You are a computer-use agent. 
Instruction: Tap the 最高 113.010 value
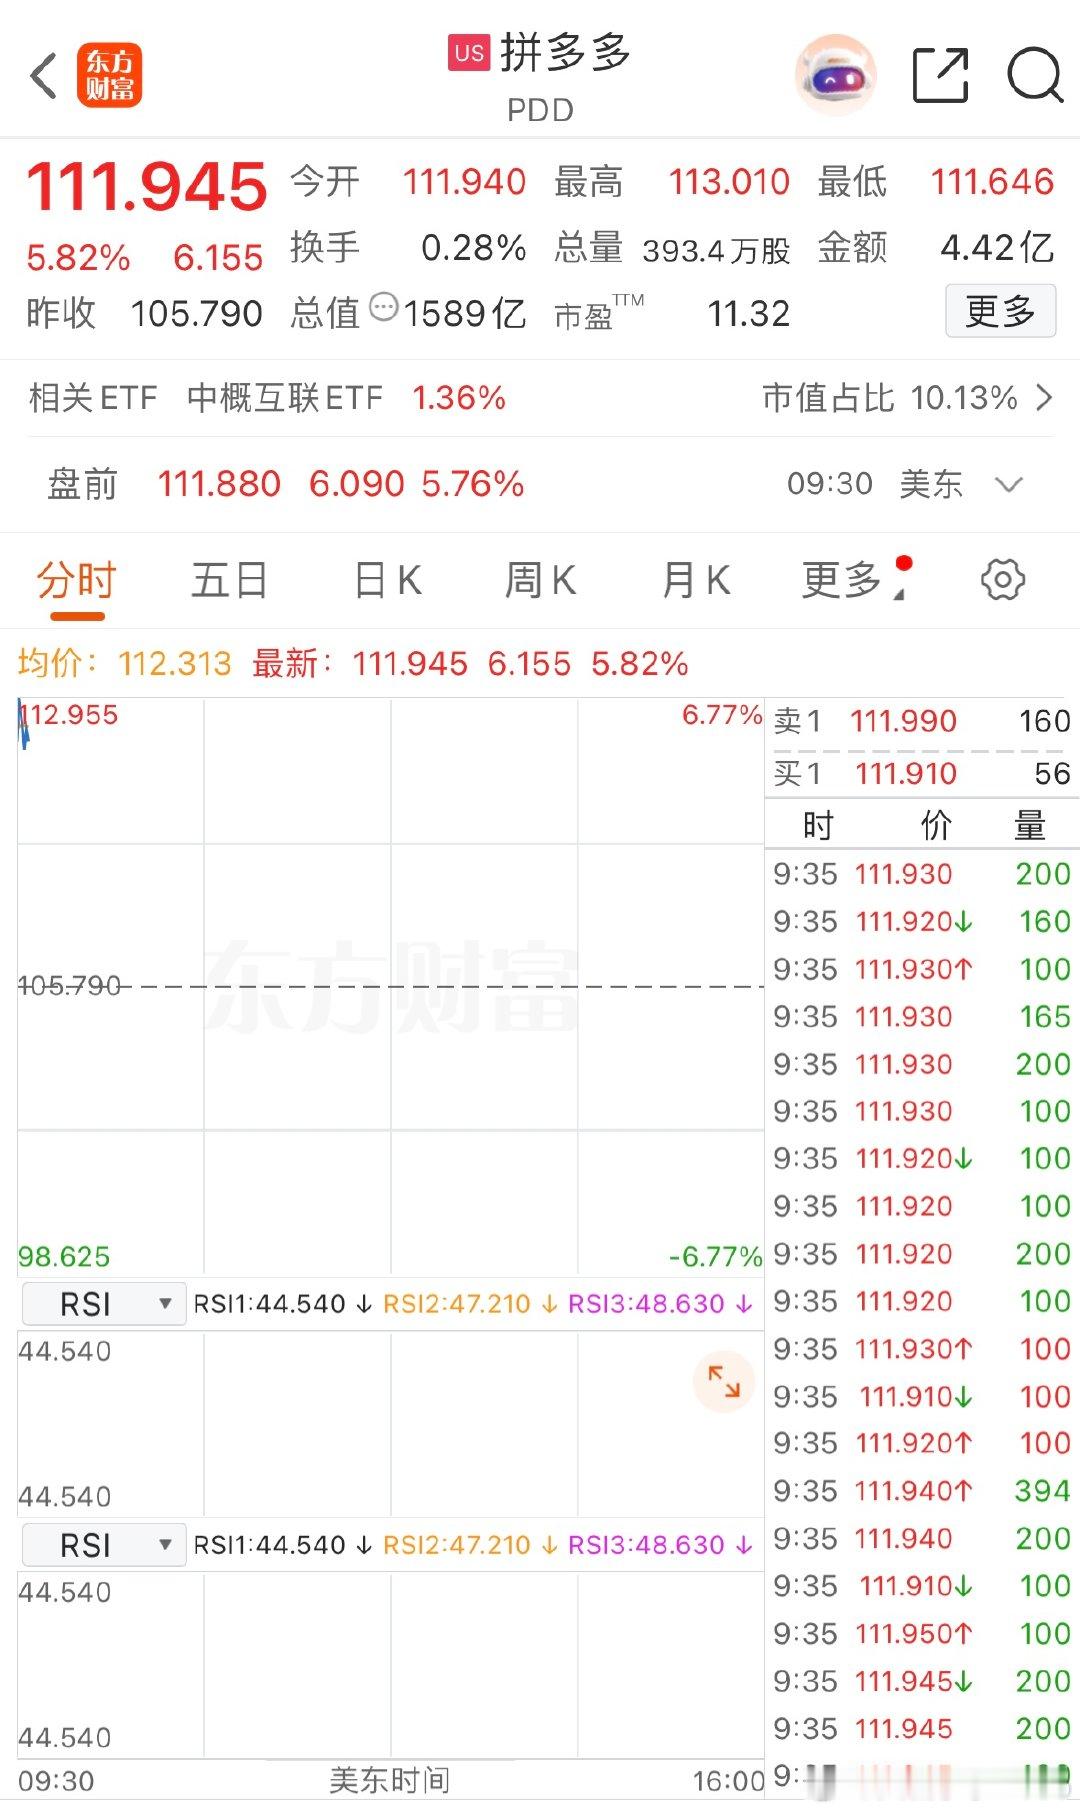tap(729, 182)
